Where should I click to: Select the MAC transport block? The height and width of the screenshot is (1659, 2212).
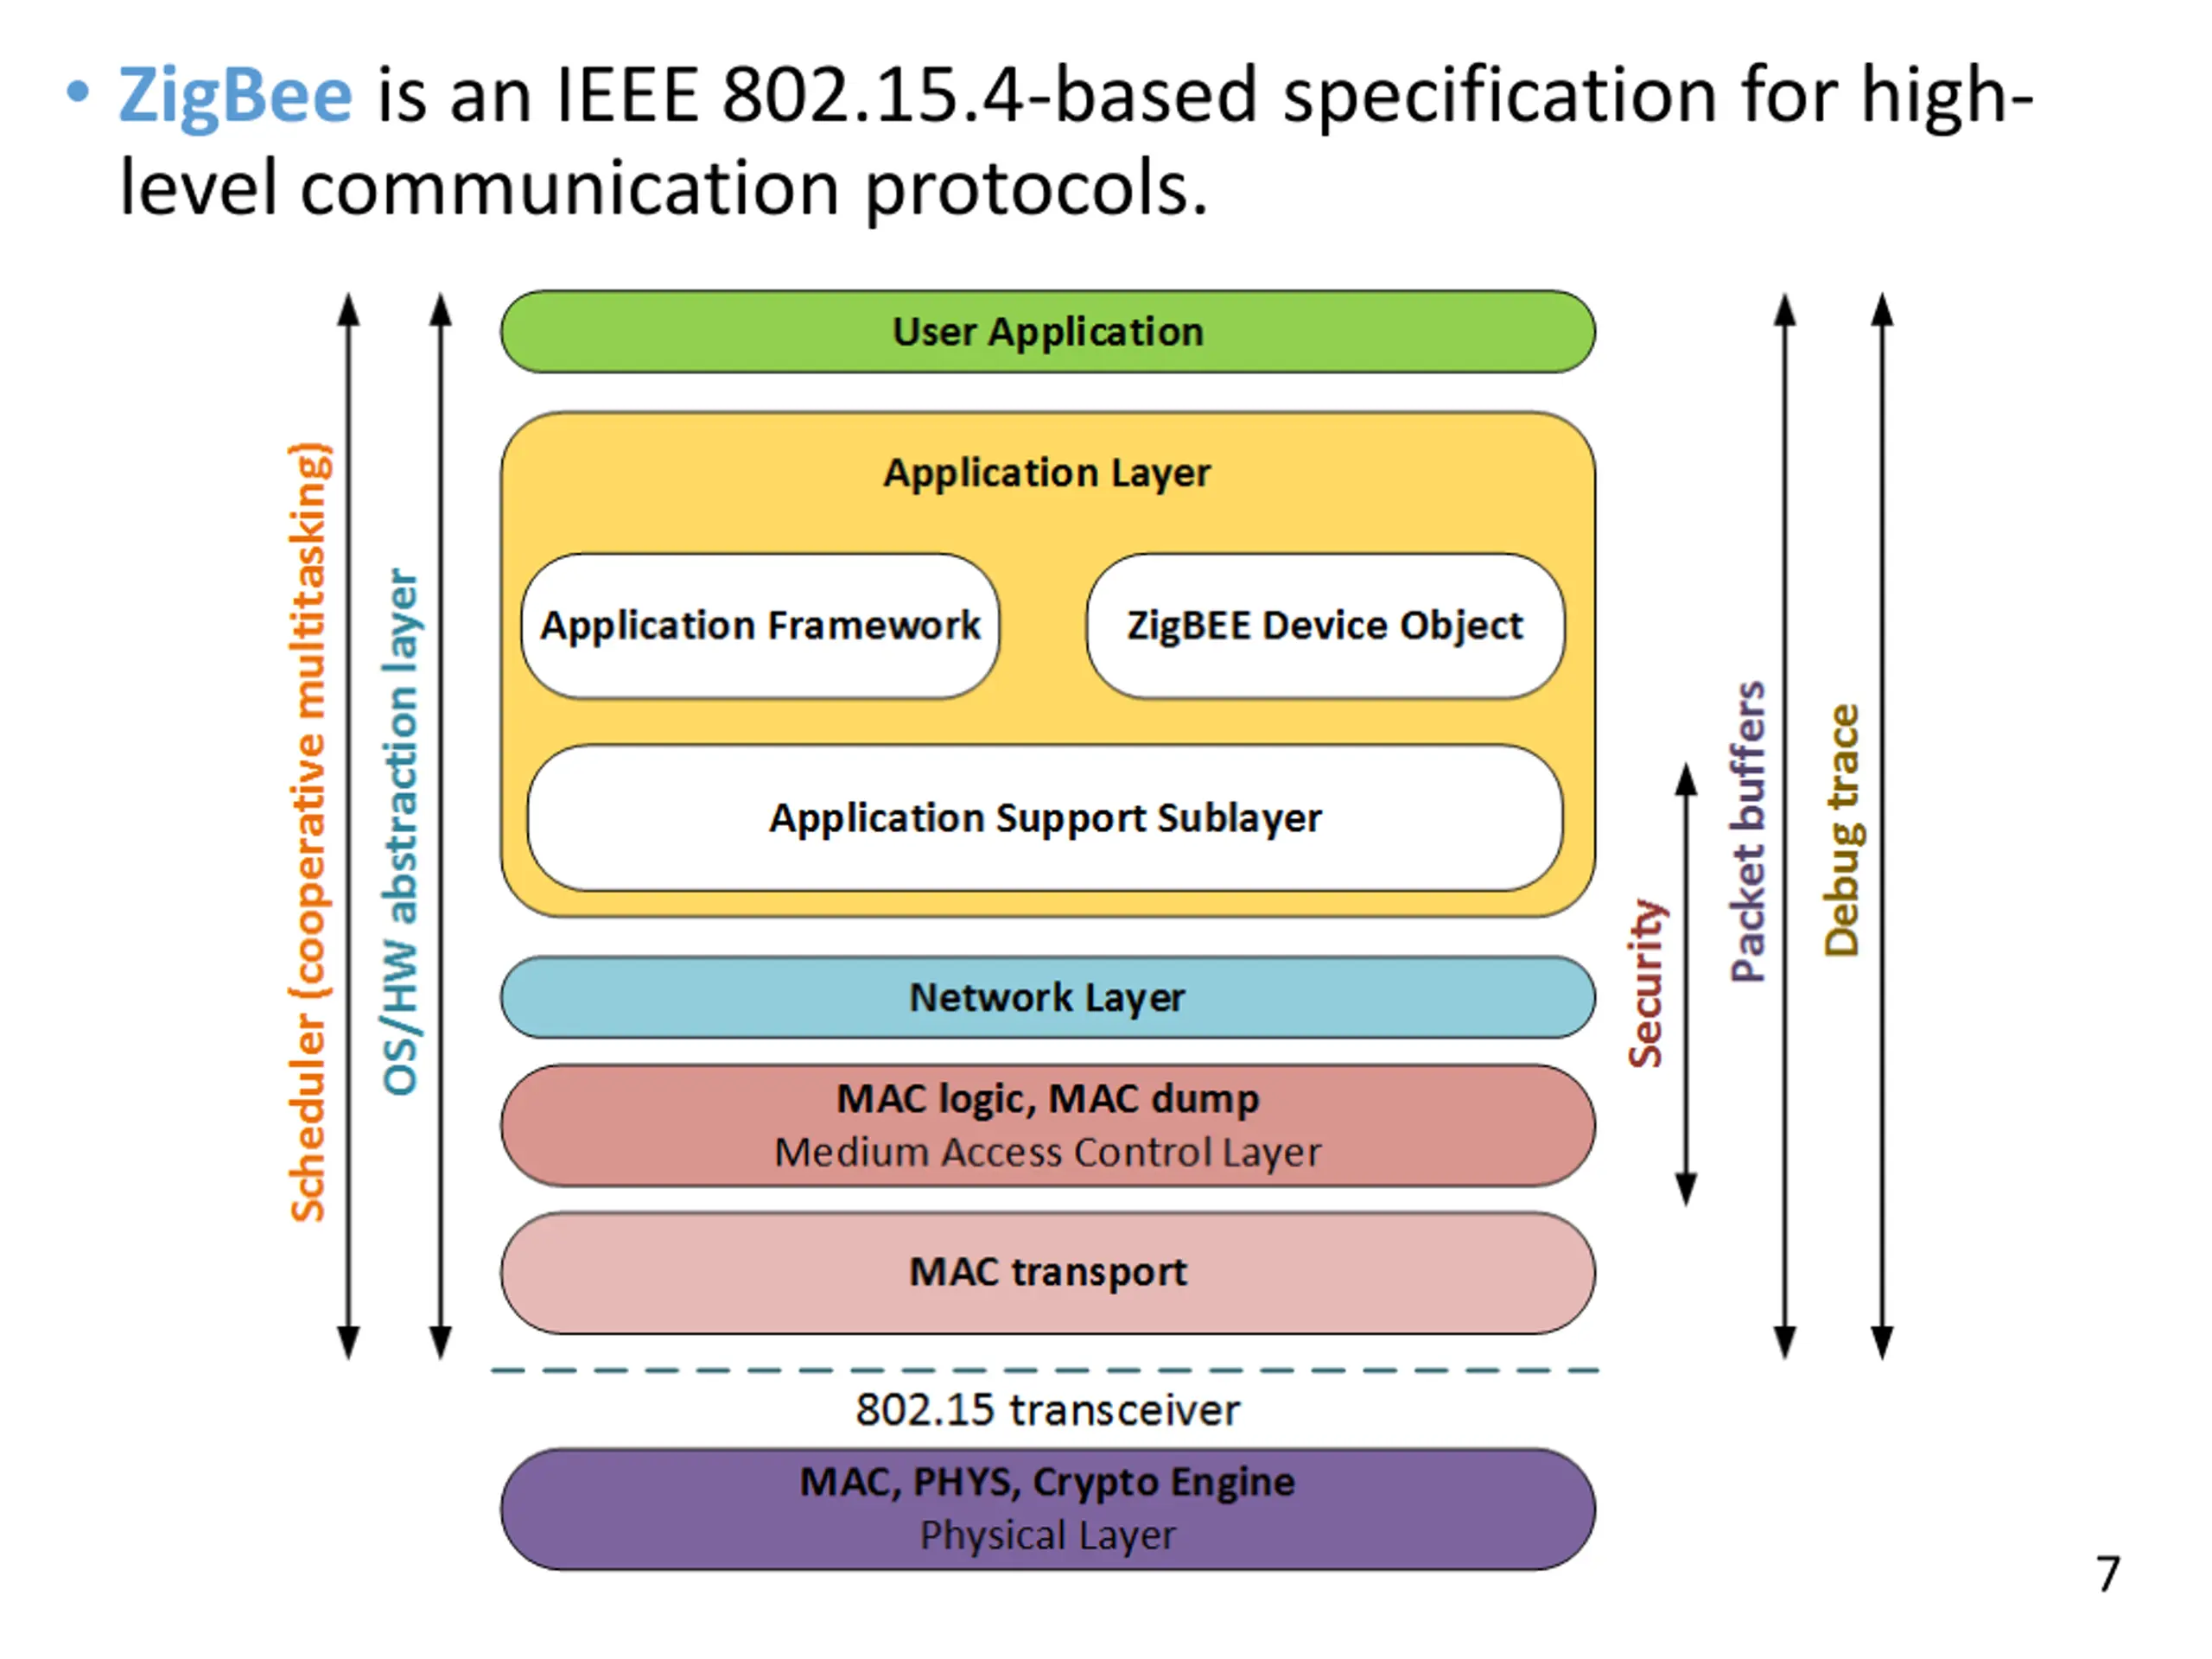point(1047,1273)
